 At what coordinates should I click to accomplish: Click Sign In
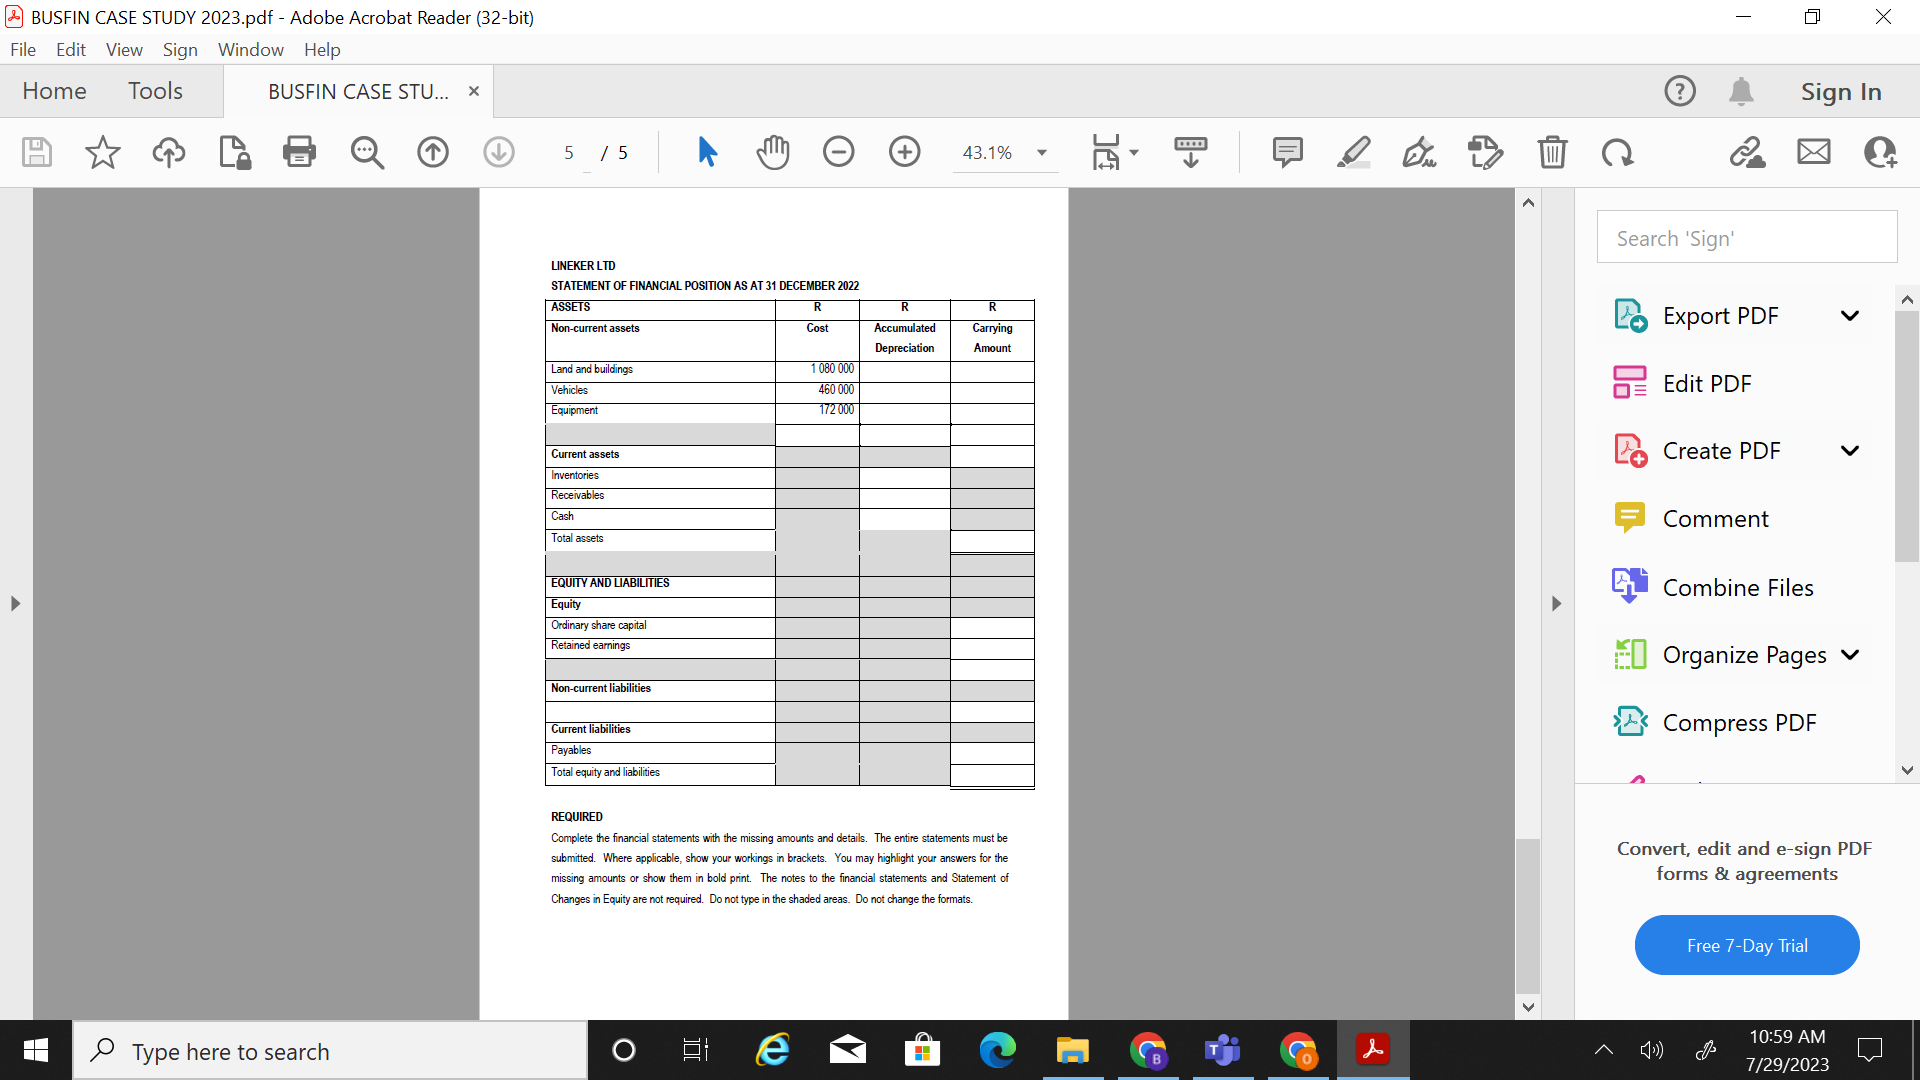click(x=1840, y=90)
